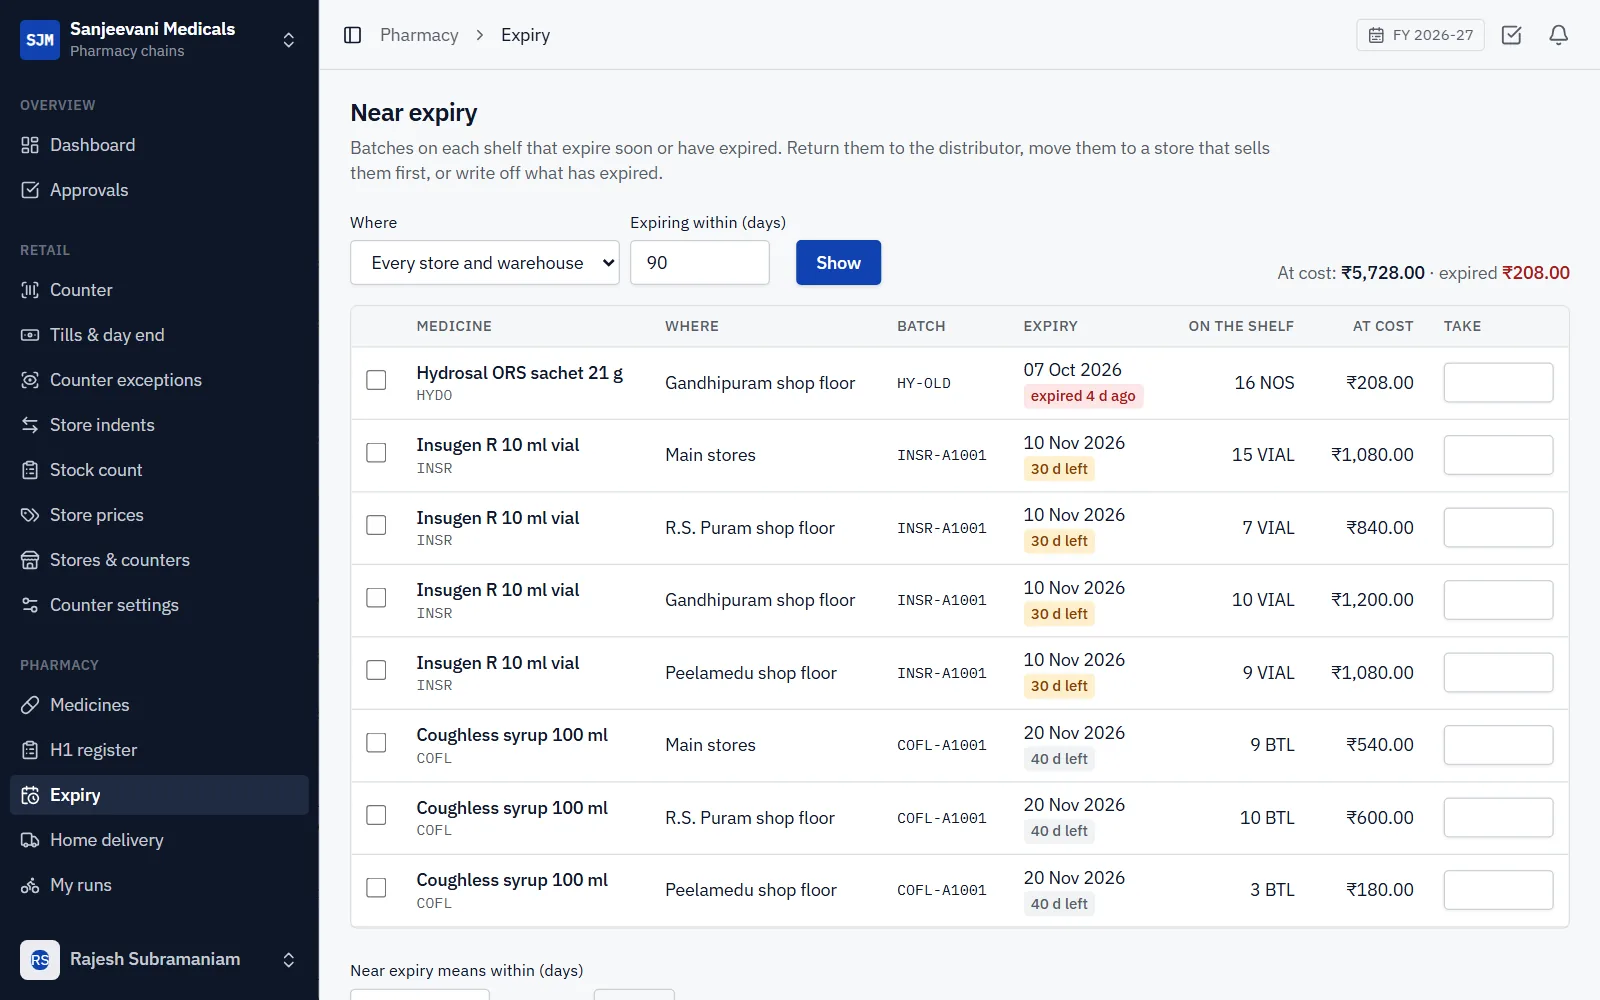The height and width of the screenshot is (1000, 1600).
Task: Click the Pharmacy breadcrumb link
Action: tap(419, 35)
